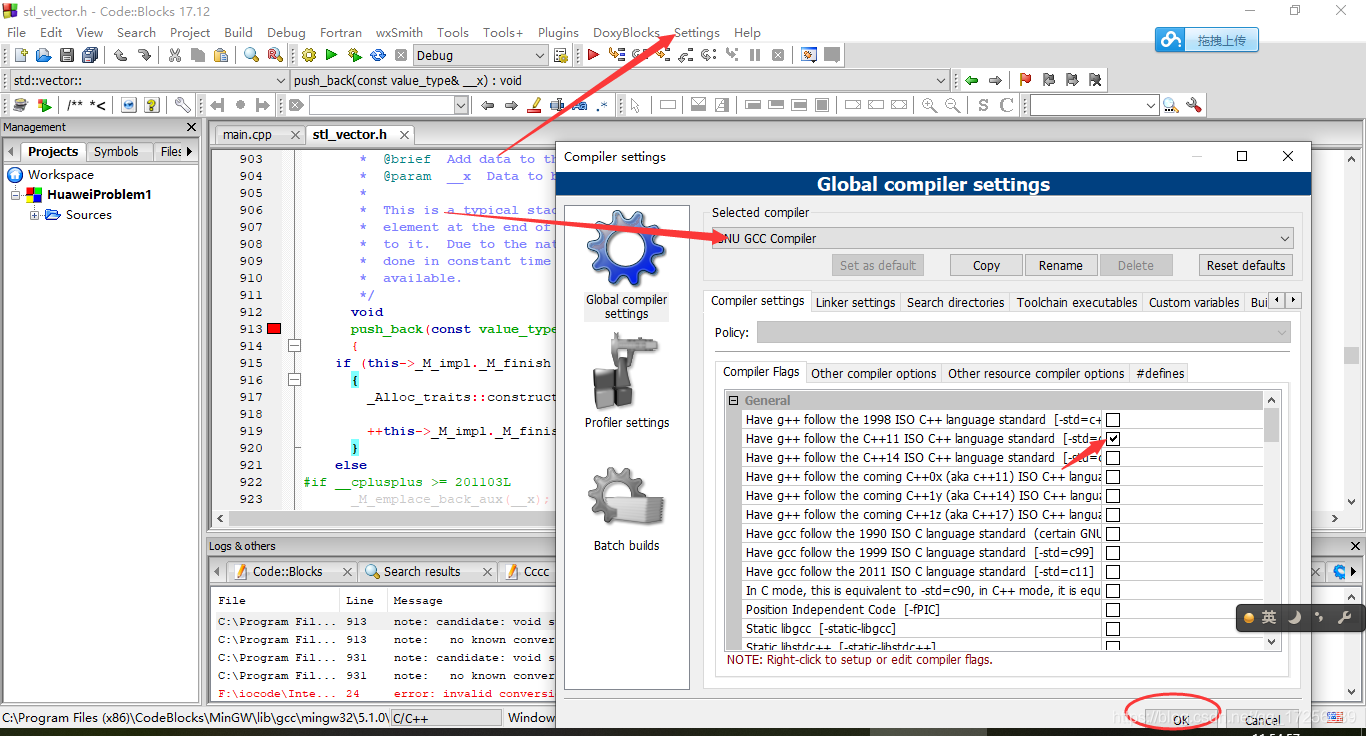
Task: Collapse the General flags group
Action: tap(733, 401)
